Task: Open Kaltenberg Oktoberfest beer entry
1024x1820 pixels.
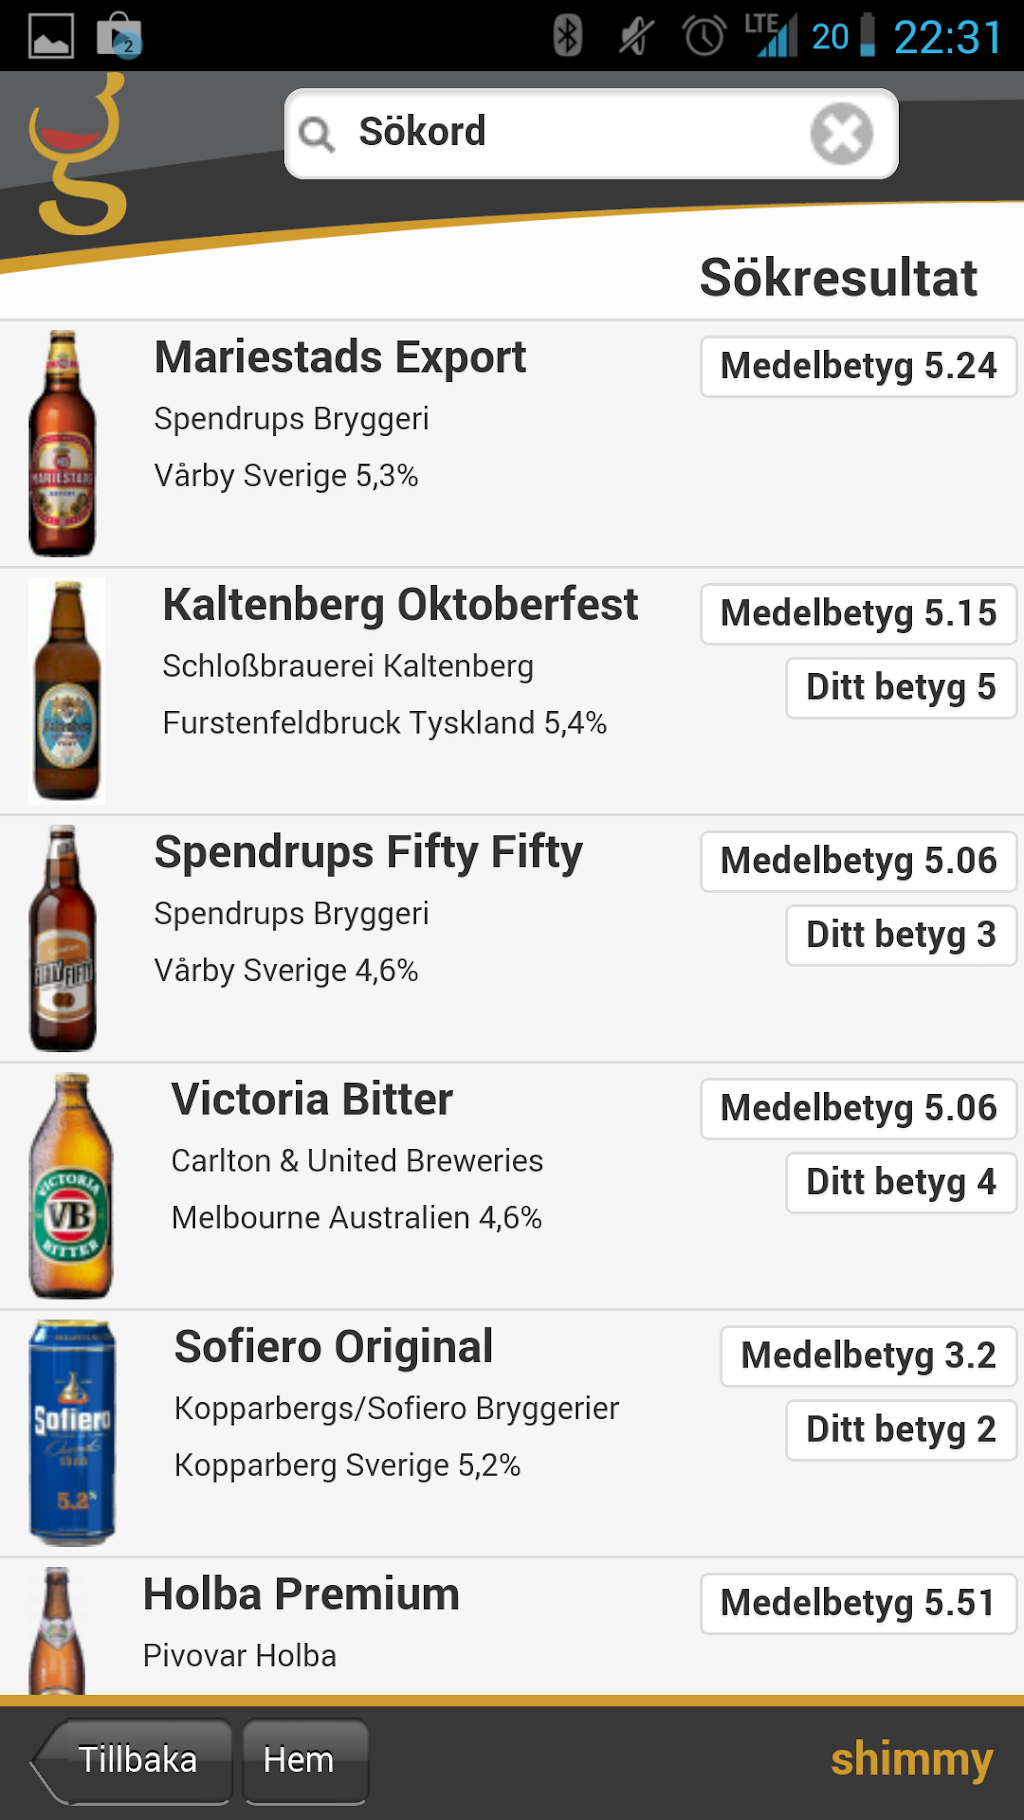Action: (400, 606)
